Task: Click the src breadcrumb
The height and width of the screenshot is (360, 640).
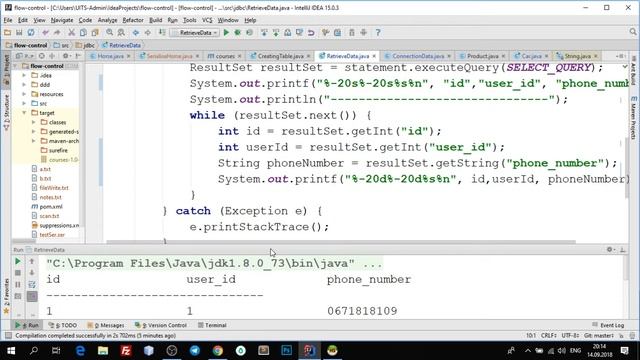Action: pyautogui.click(x=62, y=45)
